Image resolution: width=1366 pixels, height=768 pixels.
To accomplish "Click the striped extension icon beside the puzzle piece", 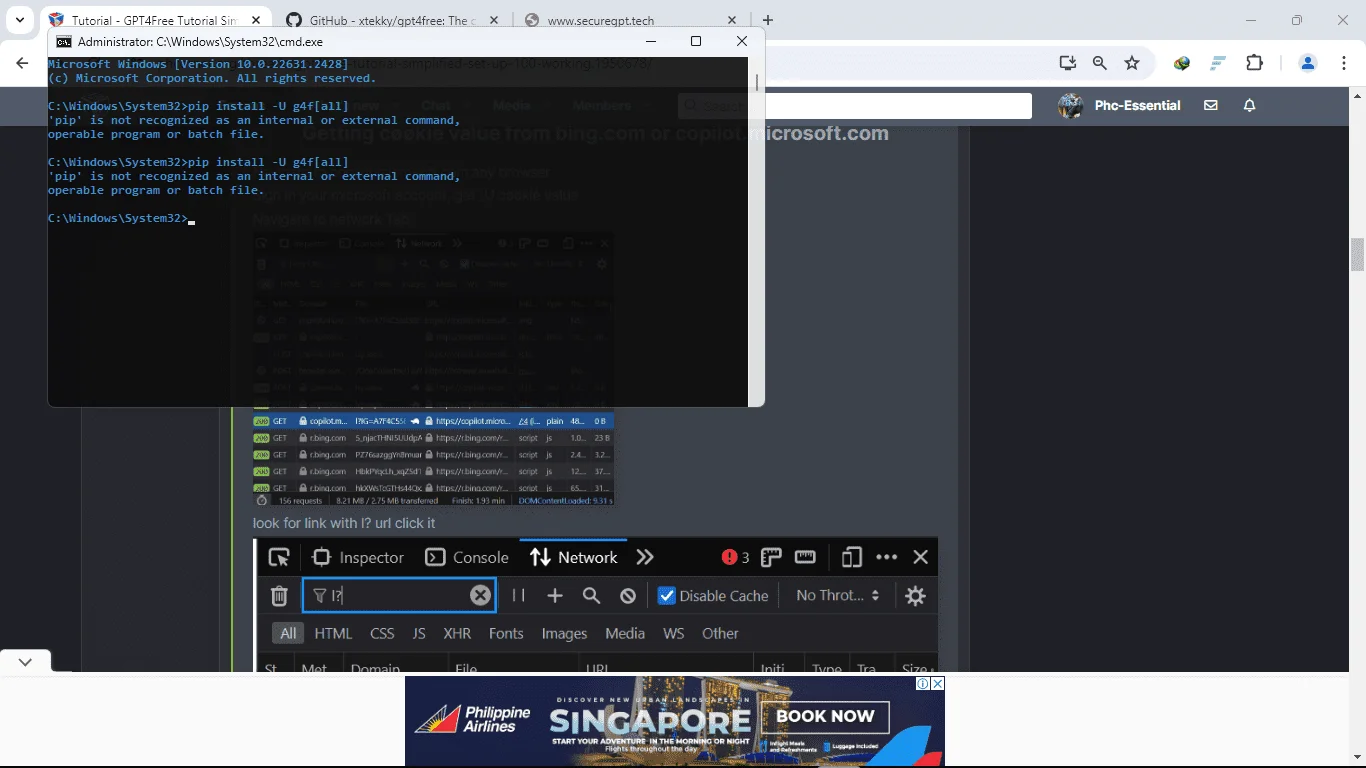I will (1218, 63).
